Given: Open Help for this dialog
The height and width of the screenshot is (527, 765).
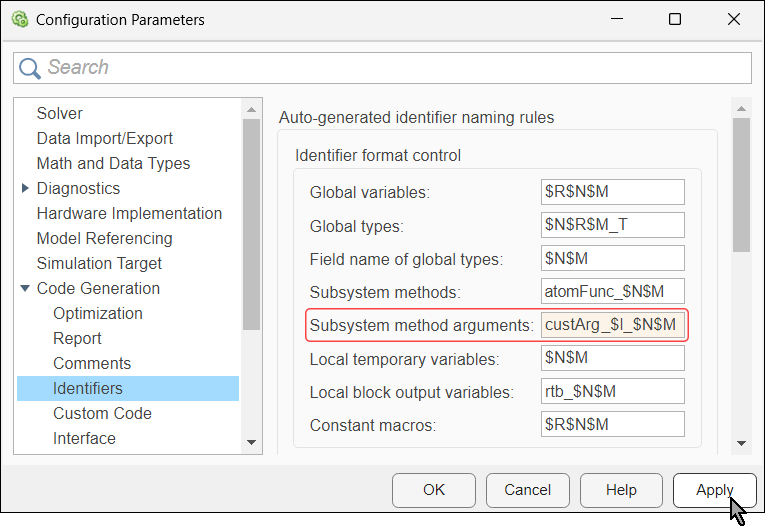Looking at the screenshot, I should [x=621, y=490].
